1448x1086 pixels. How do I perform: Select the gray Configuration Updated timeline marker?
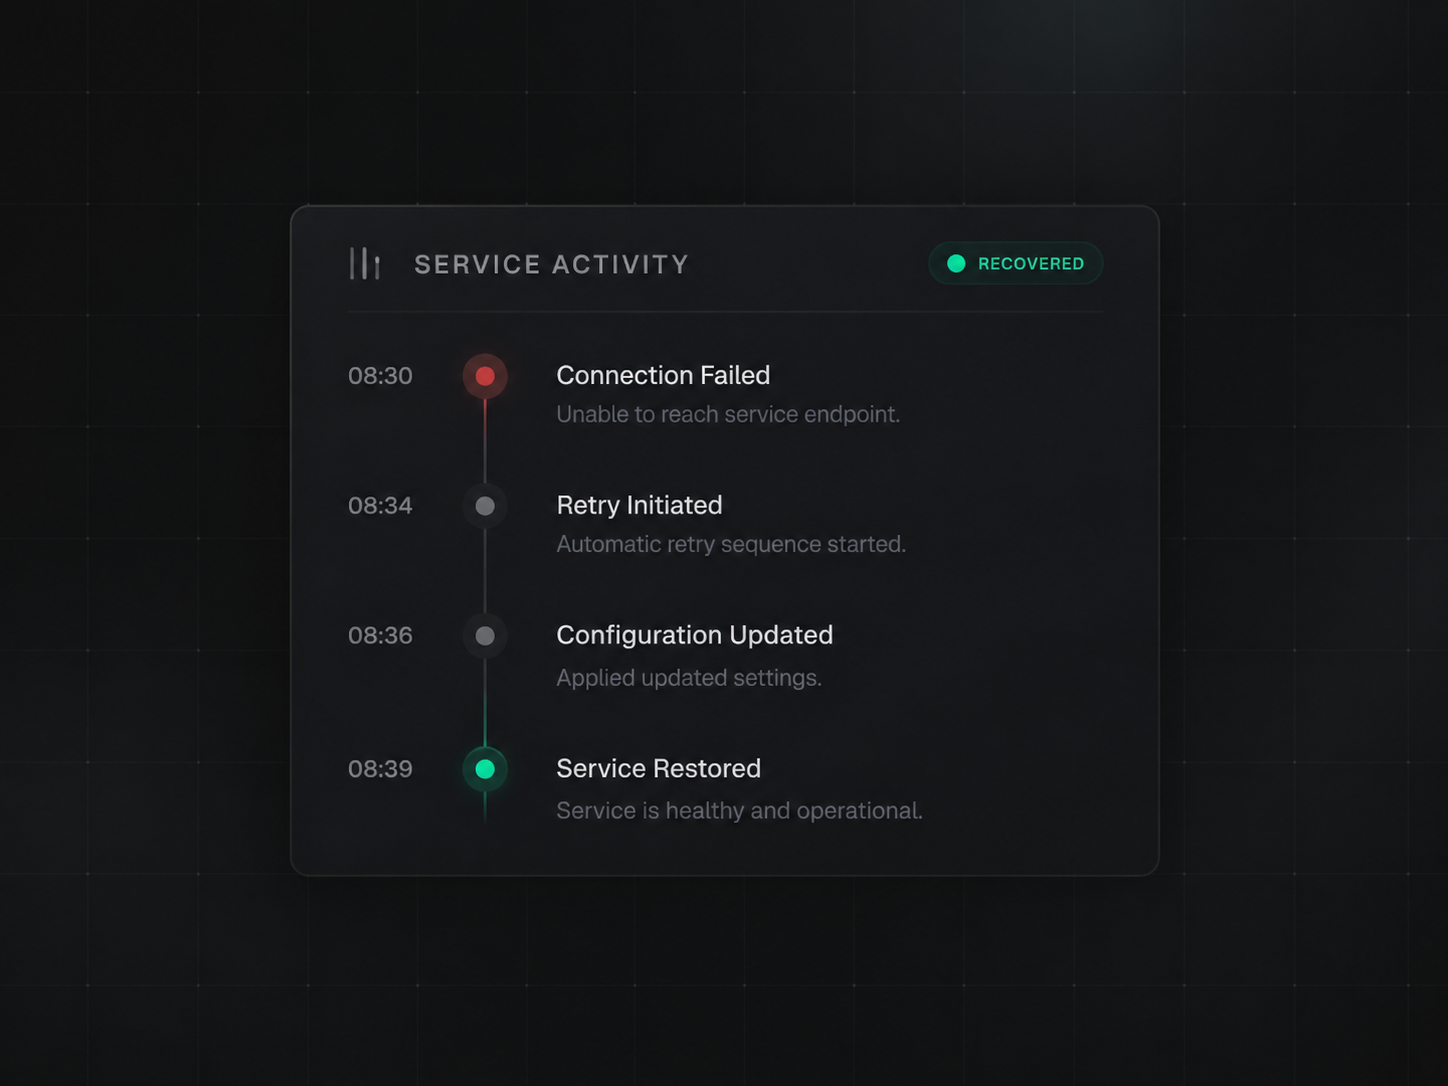tap(485, 636)
